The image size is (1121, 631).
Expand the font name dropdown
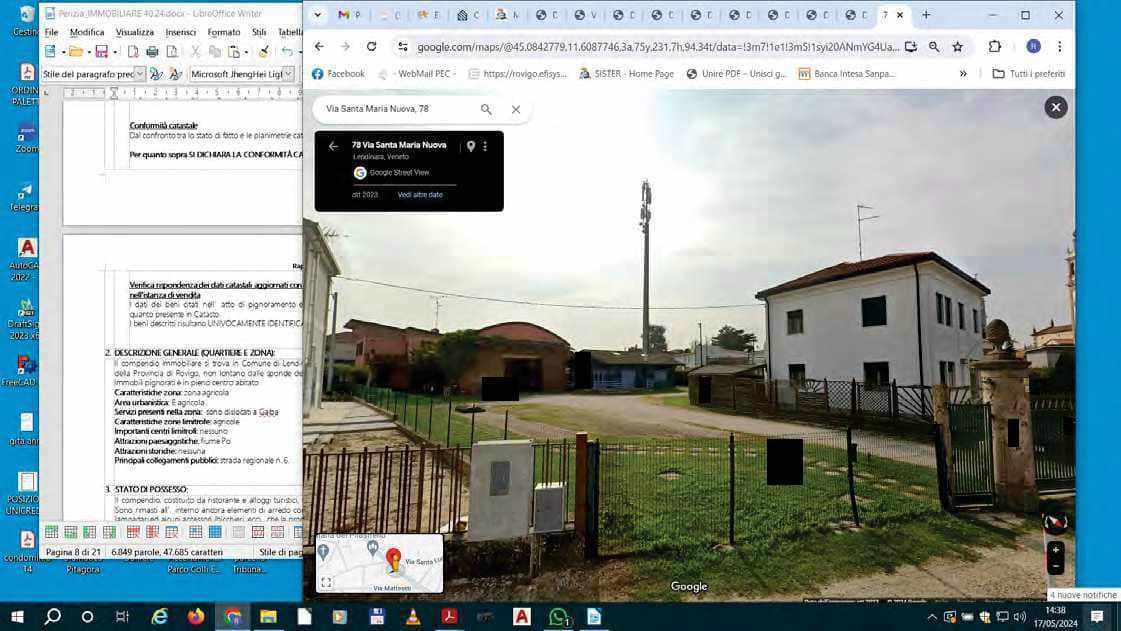point(288,74)
